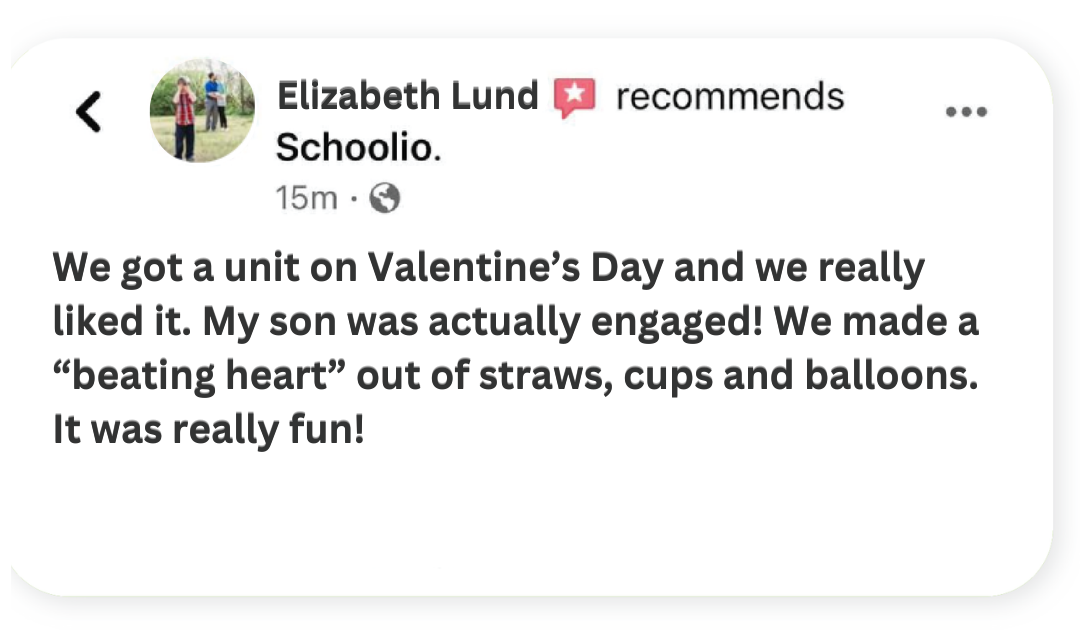Open Elizabeth Lund's round profile picture
The width and height of the screenshot is (1080, 637).
201,110
